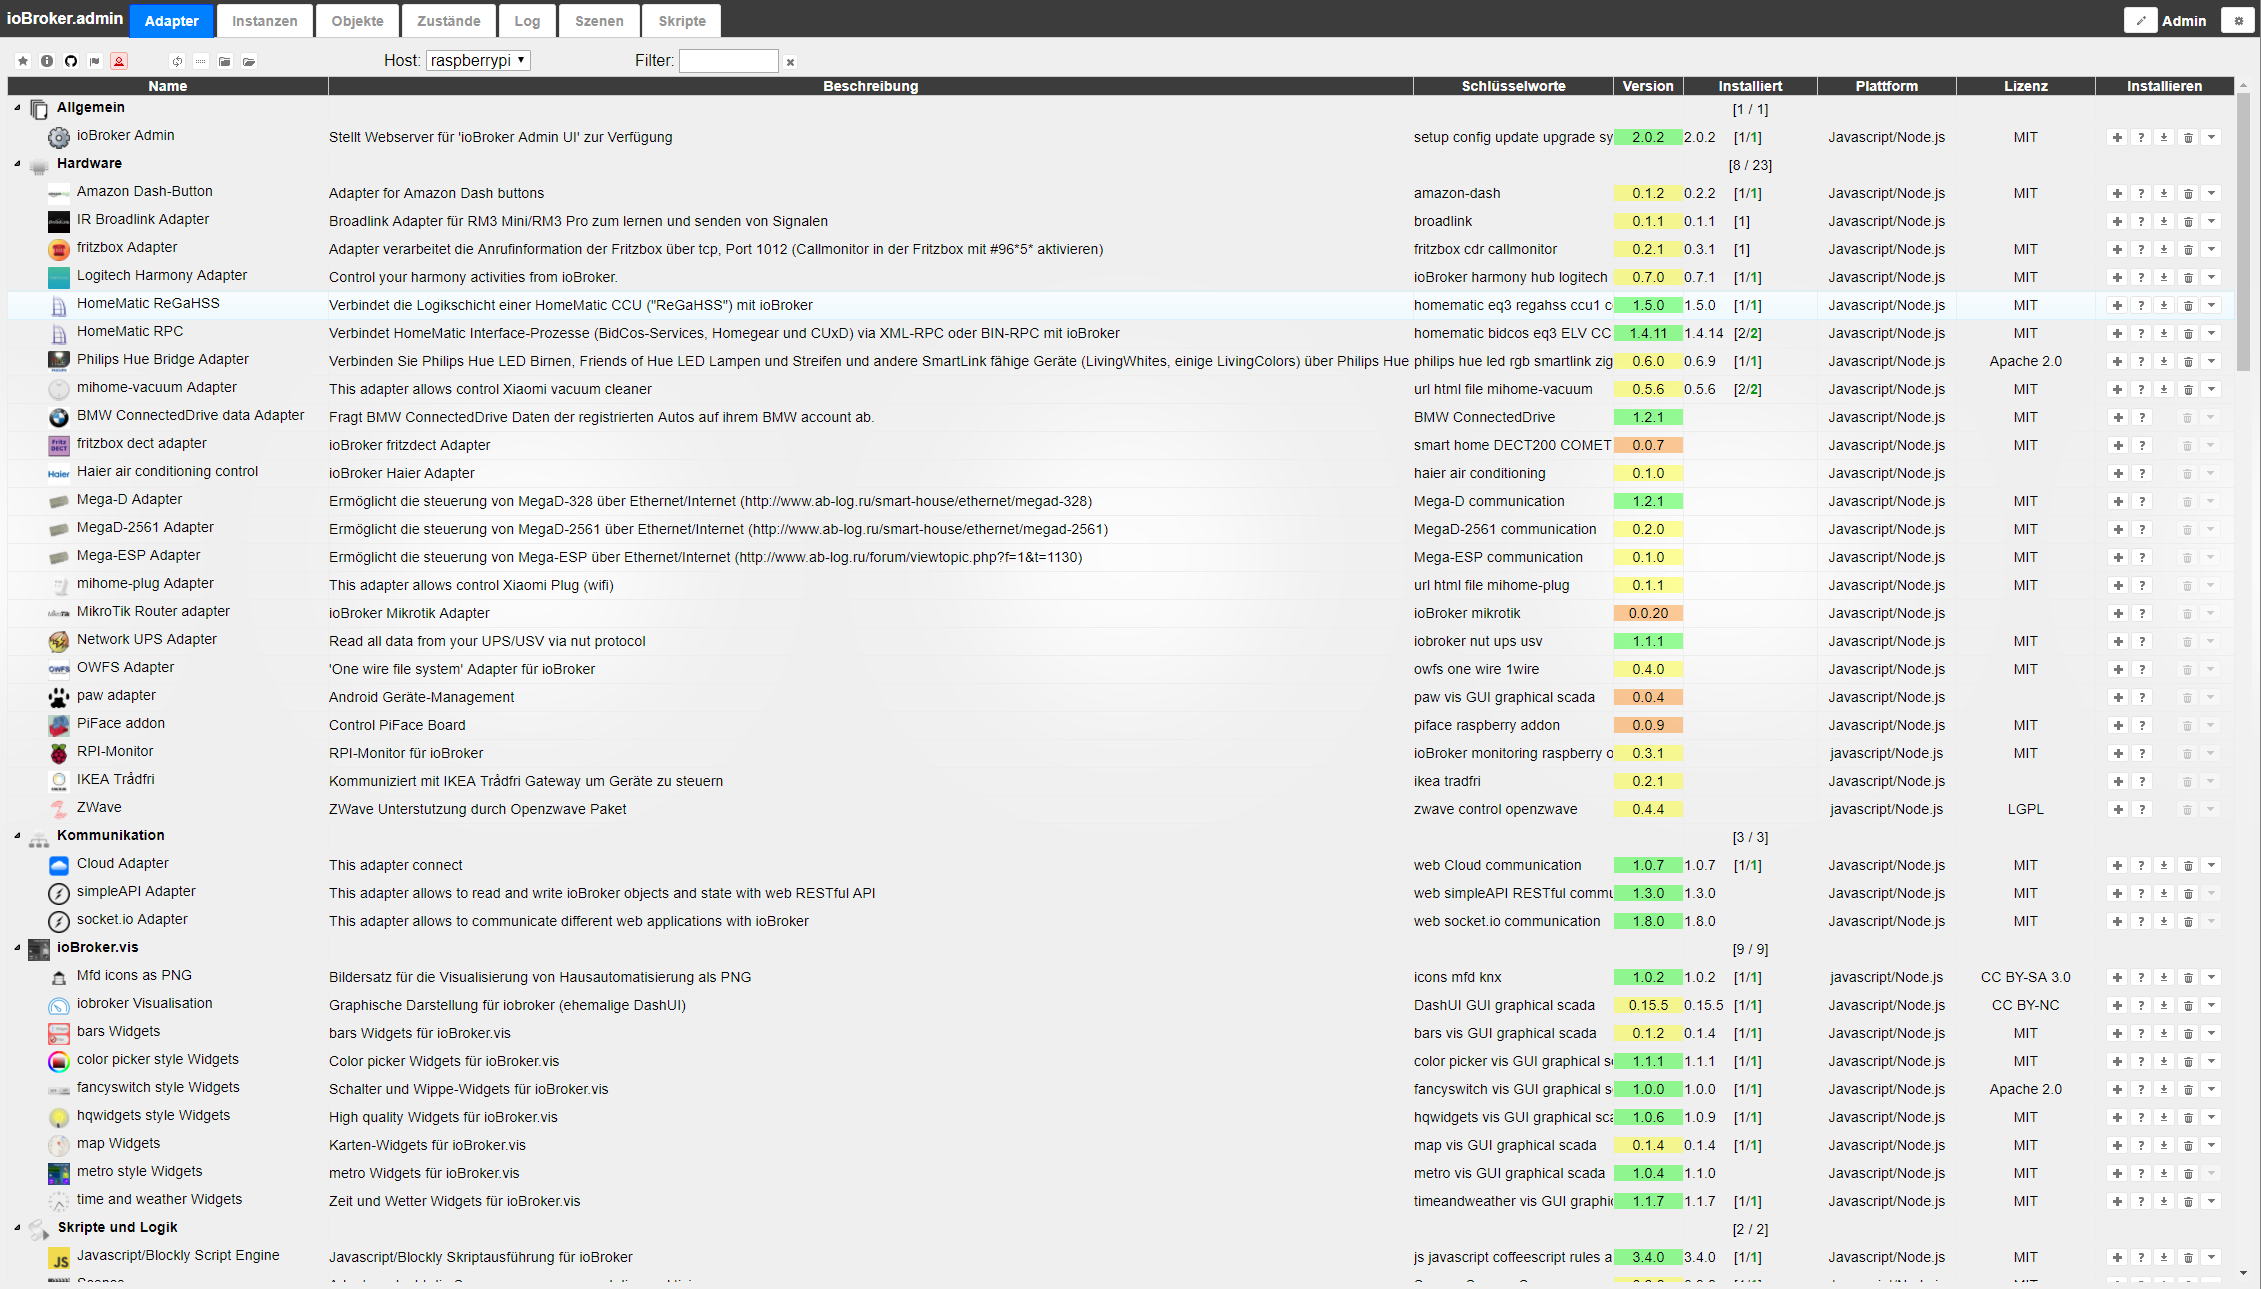Click the star favorites toolbar icon
The height and width of the screenshot is (1289, 2261).
pos(23,61)
